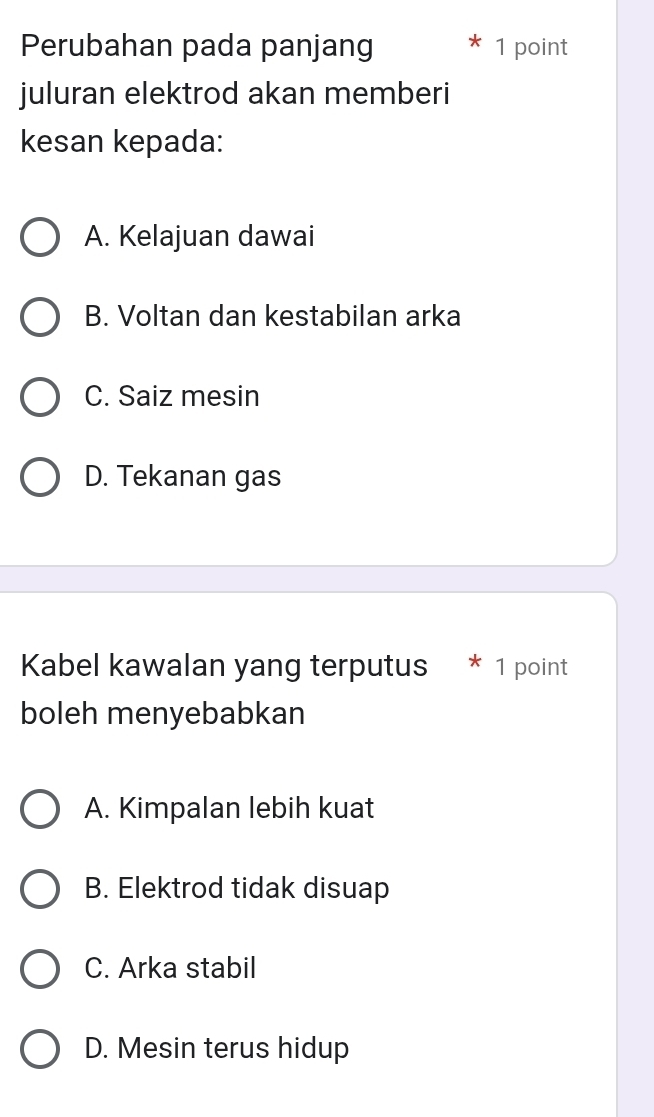Mark the D. Tekanan gas radio circle
The height and width of the screenshot is (1117, 654).
point(40,478)
